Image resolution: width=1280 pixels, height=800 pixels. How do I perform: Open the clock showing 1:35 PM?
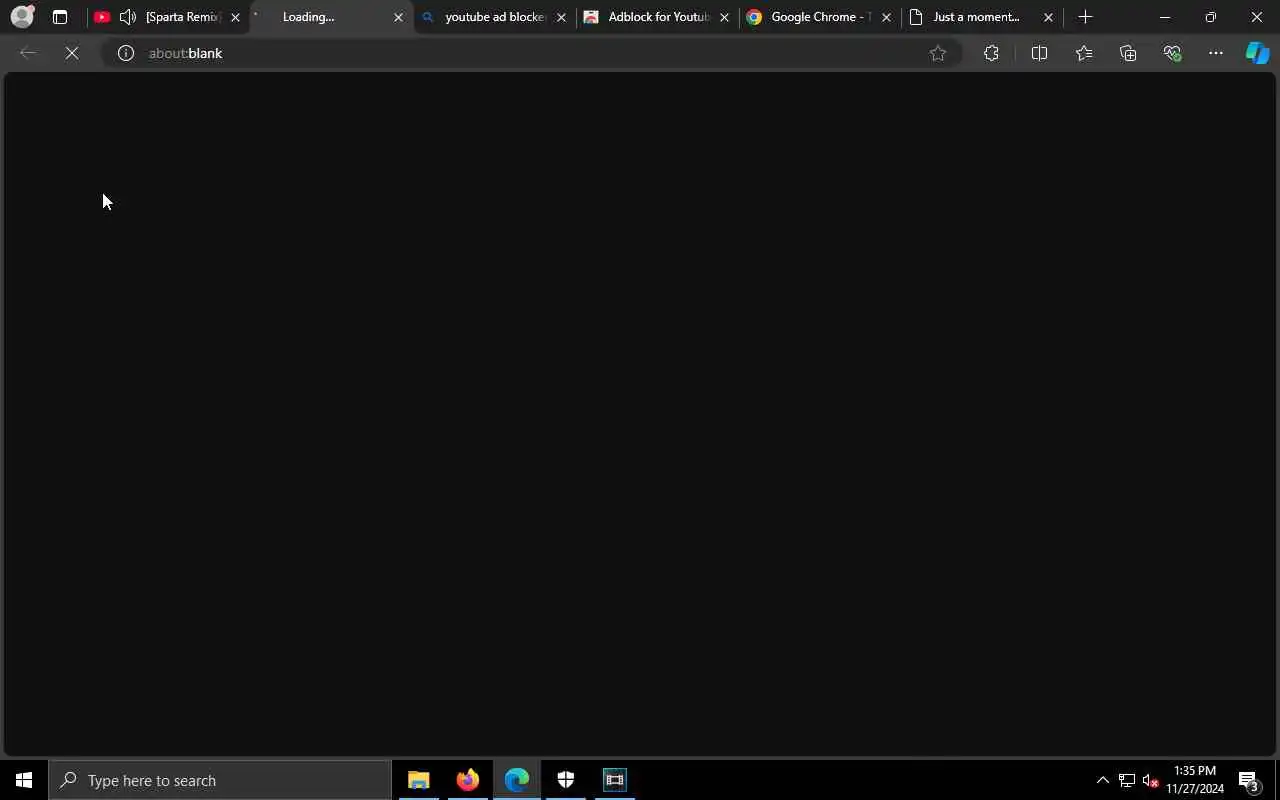coord(1195,780)
